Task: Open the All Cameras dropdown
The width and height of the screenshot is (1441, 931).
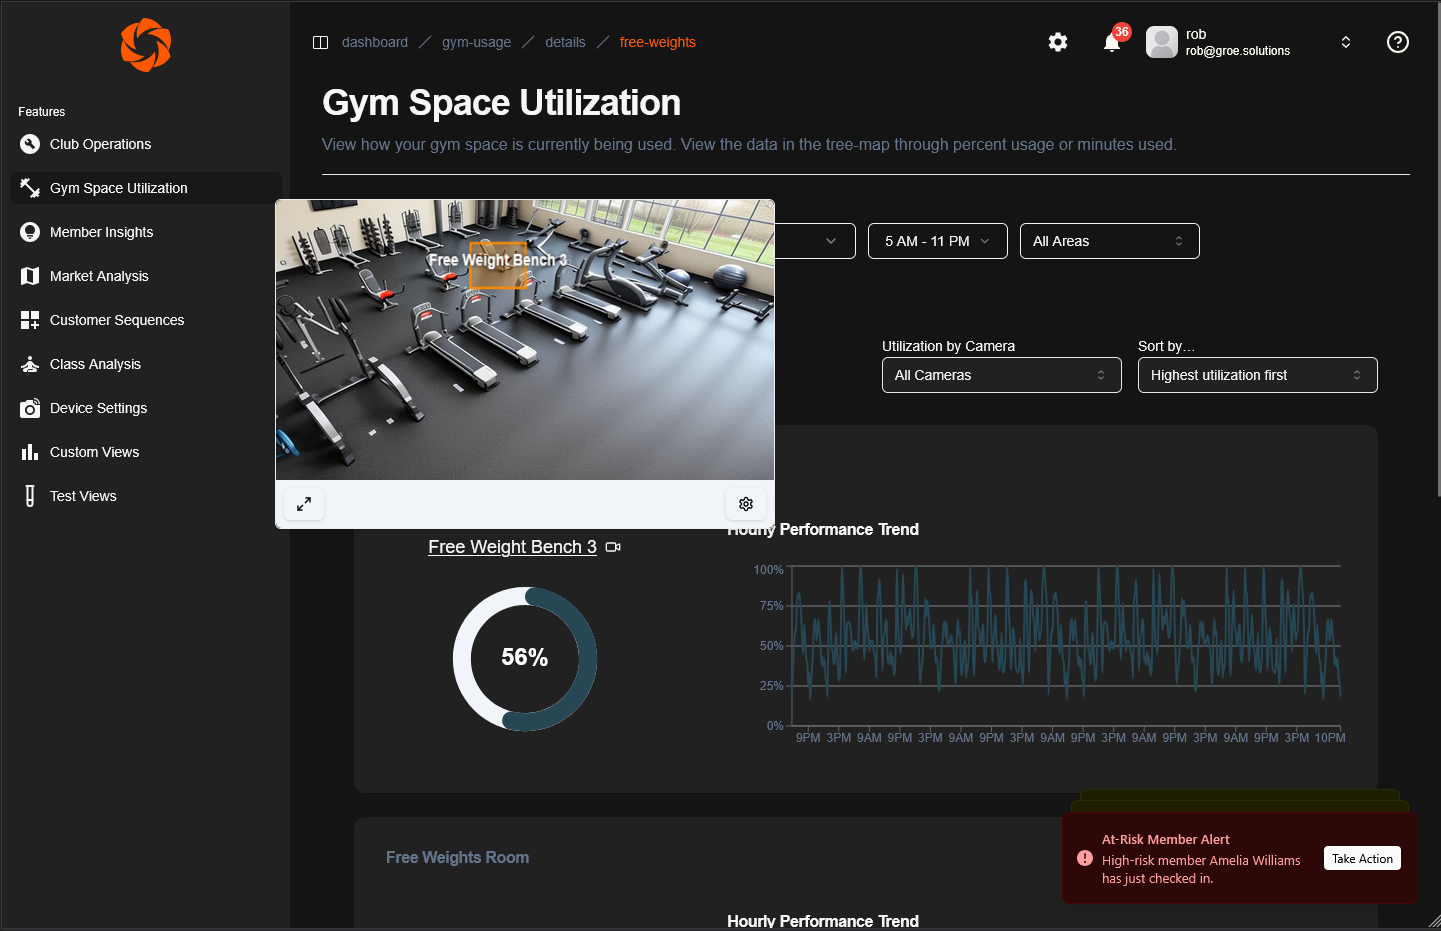Action: point(1002,375)
